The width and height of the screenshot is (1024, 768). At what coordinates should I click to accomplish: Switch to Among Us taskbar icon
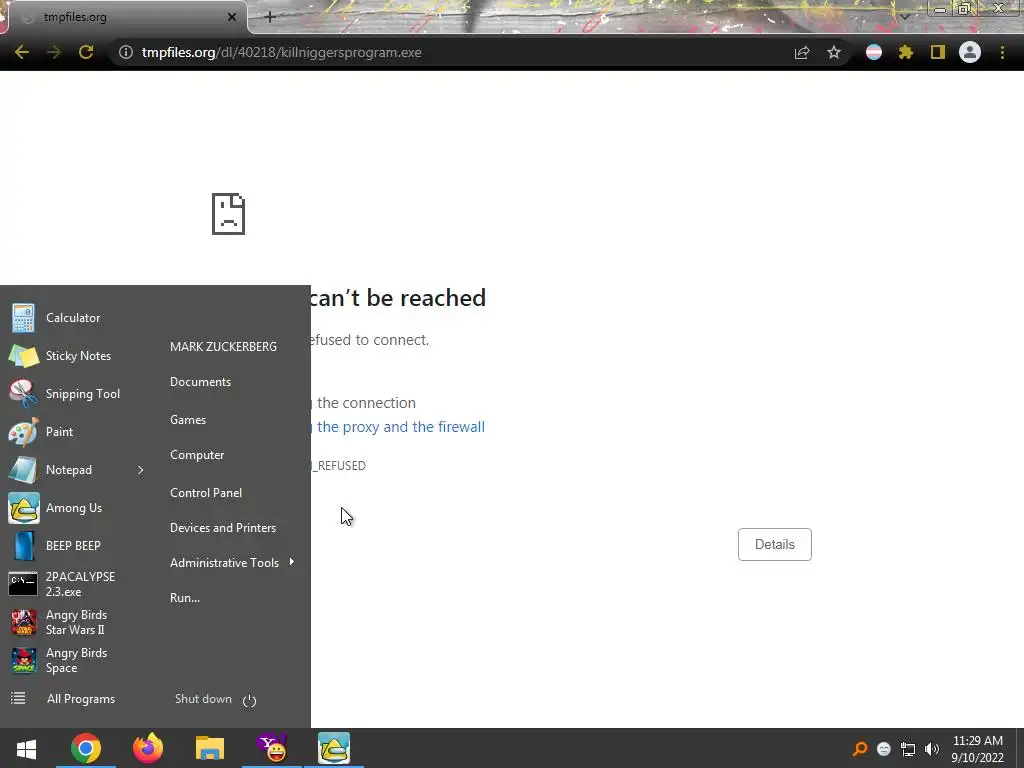(x=334, y=748)
